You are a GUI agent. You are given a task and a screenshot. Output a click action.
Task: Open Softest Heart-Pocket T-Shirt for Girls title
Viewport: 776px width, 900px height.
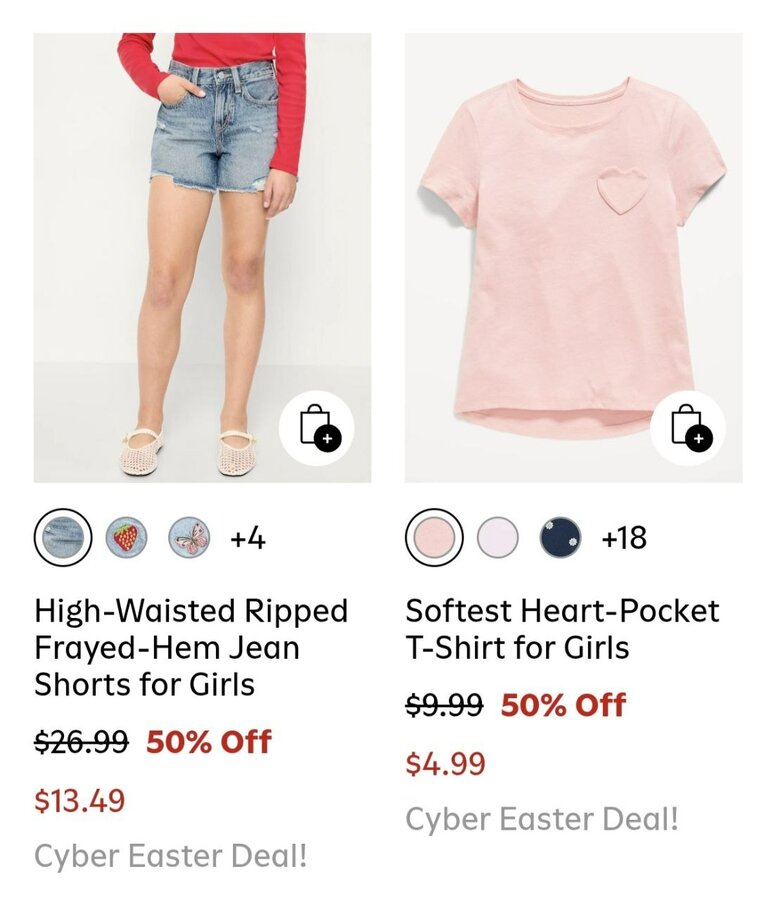pyautogui.click(x=562, y=629)
